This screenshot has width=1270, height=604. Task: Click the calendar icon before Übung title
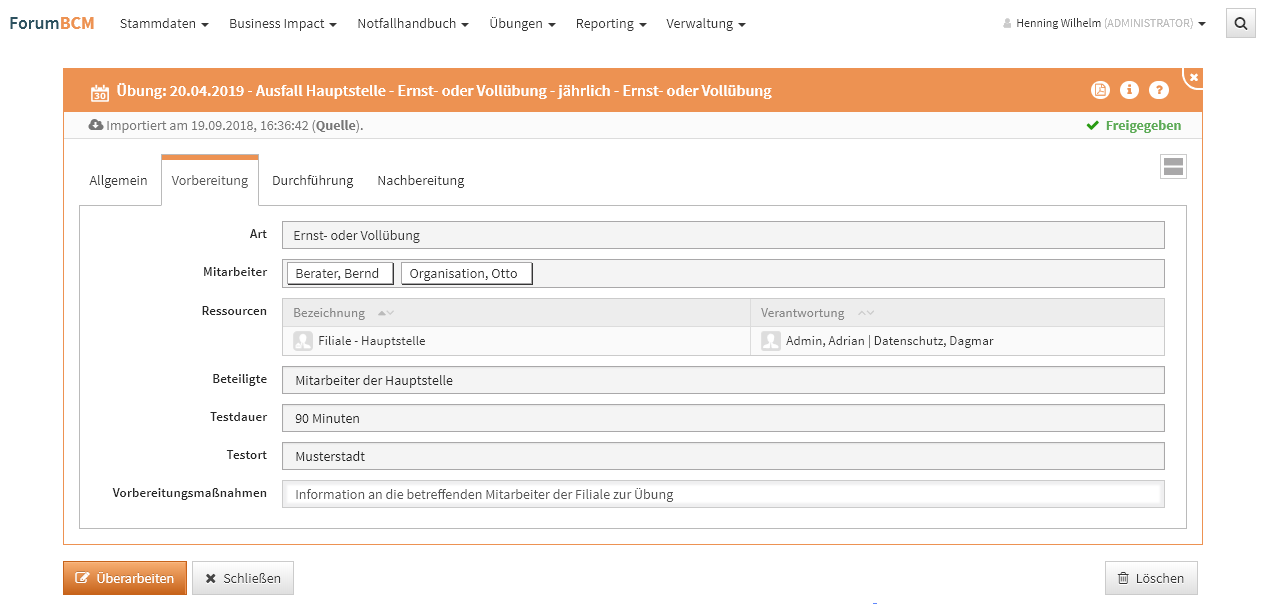point(100,92)
